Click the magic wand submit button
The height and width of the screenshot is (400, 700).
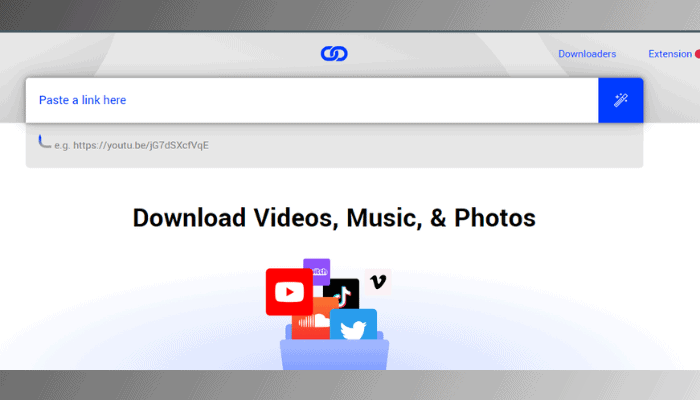pyautogui.click(x=621, y=100)
